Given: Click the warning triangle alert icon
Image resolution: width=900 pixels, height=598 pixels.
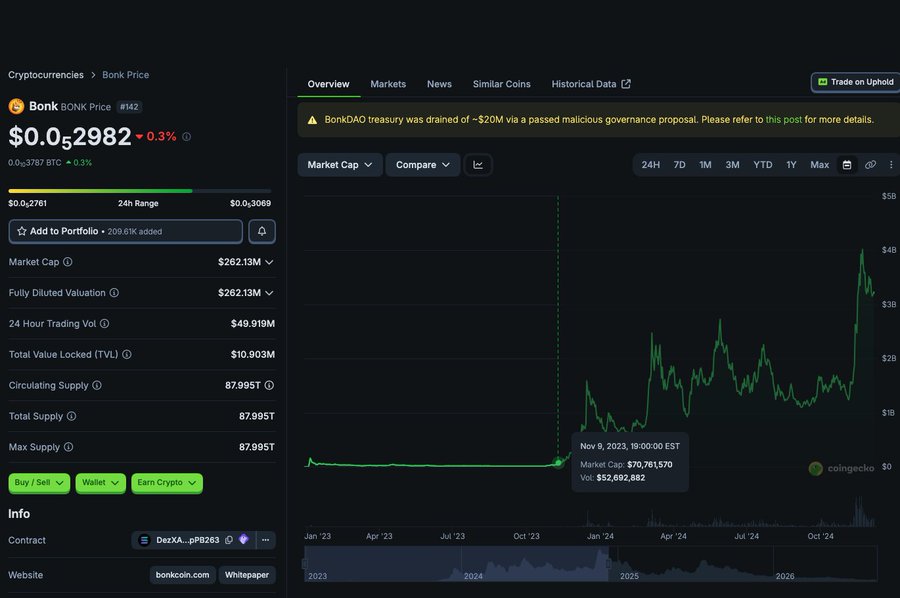Looking at the screenshot, I should tap(312, 120).
